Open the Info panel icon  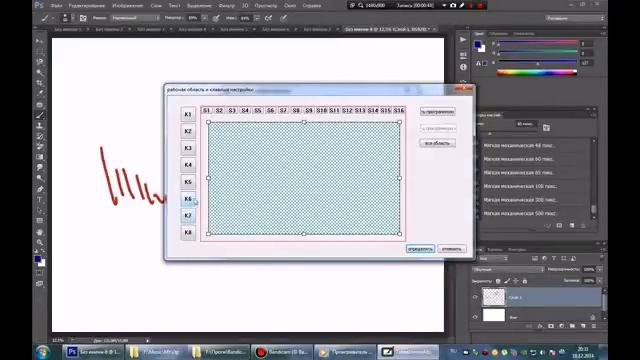click(x=463, y=67)
